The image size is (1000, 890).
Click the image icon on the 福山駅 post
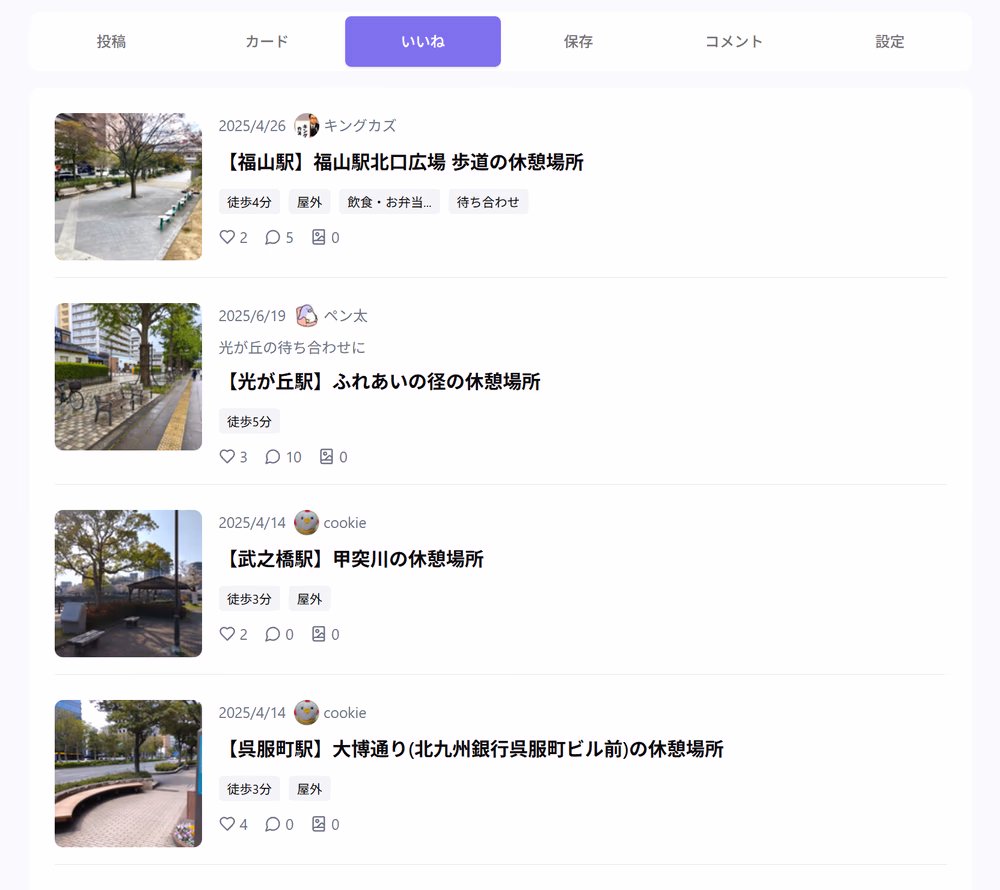(318, 237)
